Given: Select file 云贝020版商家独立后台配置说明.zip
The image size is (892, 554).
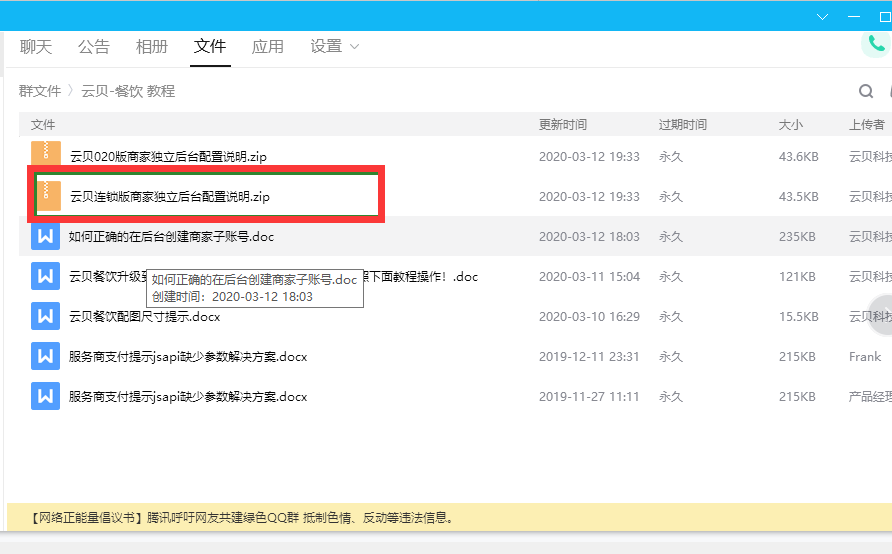Looking at the screenshot, I should click(168, 156).
